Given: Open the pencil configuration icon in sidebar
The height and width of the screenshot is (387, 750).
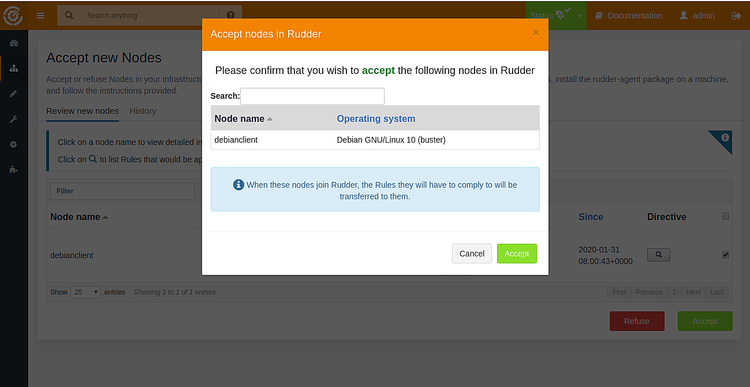Looking at the screenshot, I should pos(13,94).
